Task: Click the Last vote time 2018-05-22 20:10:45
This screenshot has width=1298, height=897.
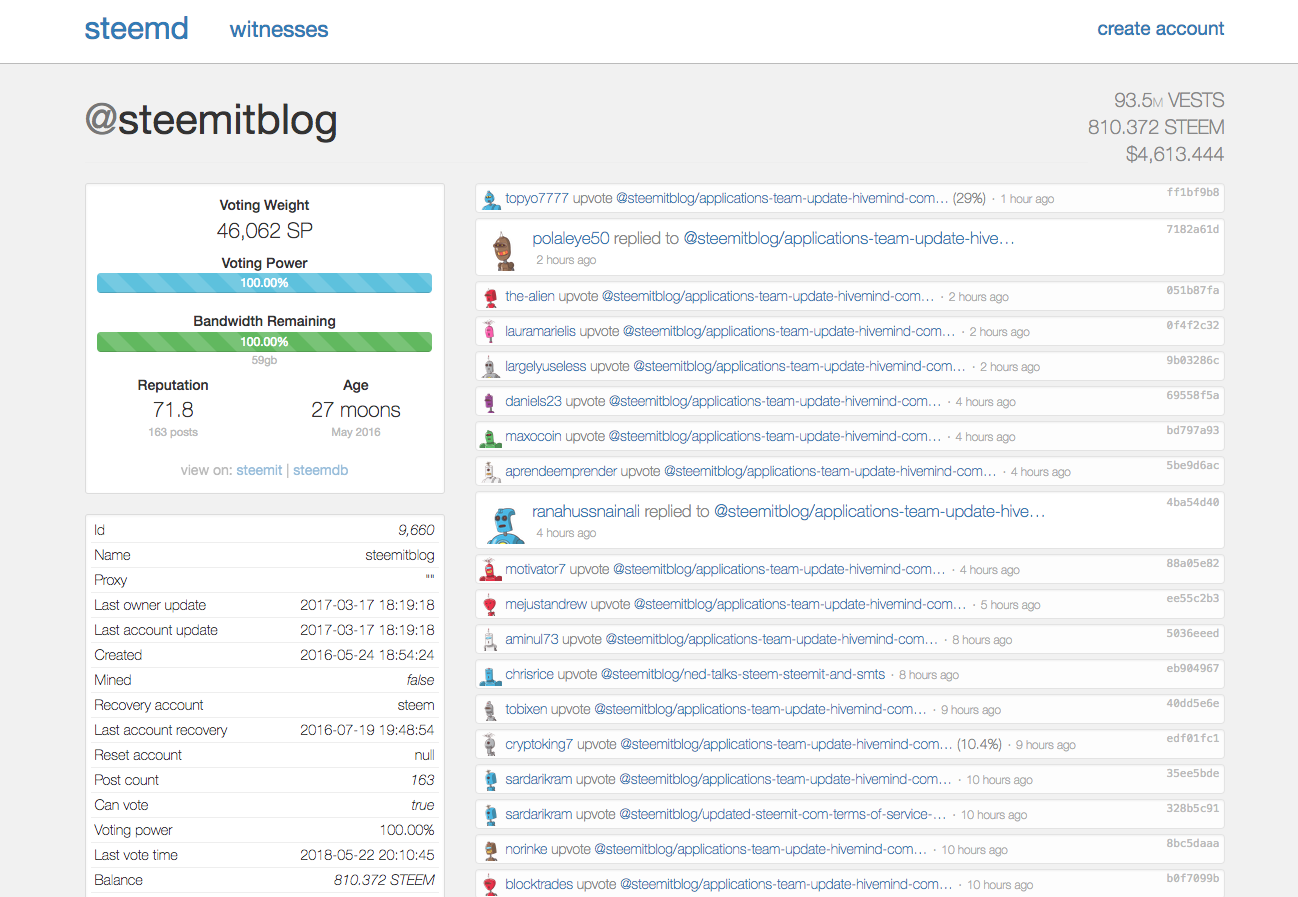Action: [x=367, y=855]
